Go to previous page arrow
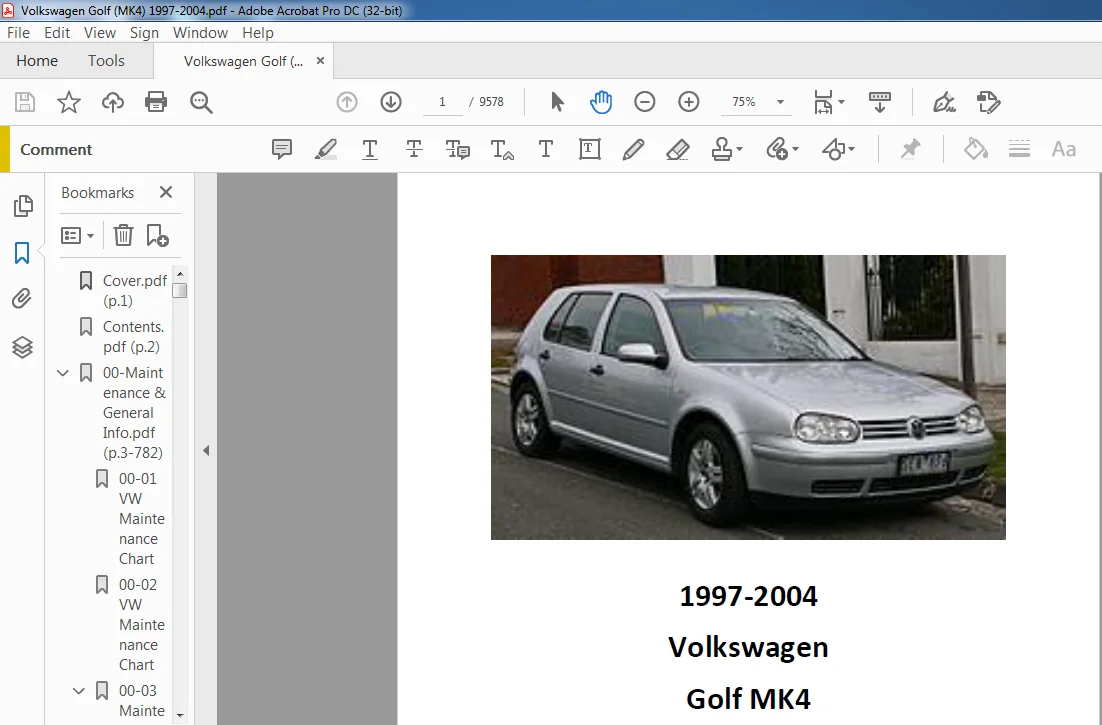Image resolution: width=1102 pixels, height=725 pixels. (x=346, y=103)
